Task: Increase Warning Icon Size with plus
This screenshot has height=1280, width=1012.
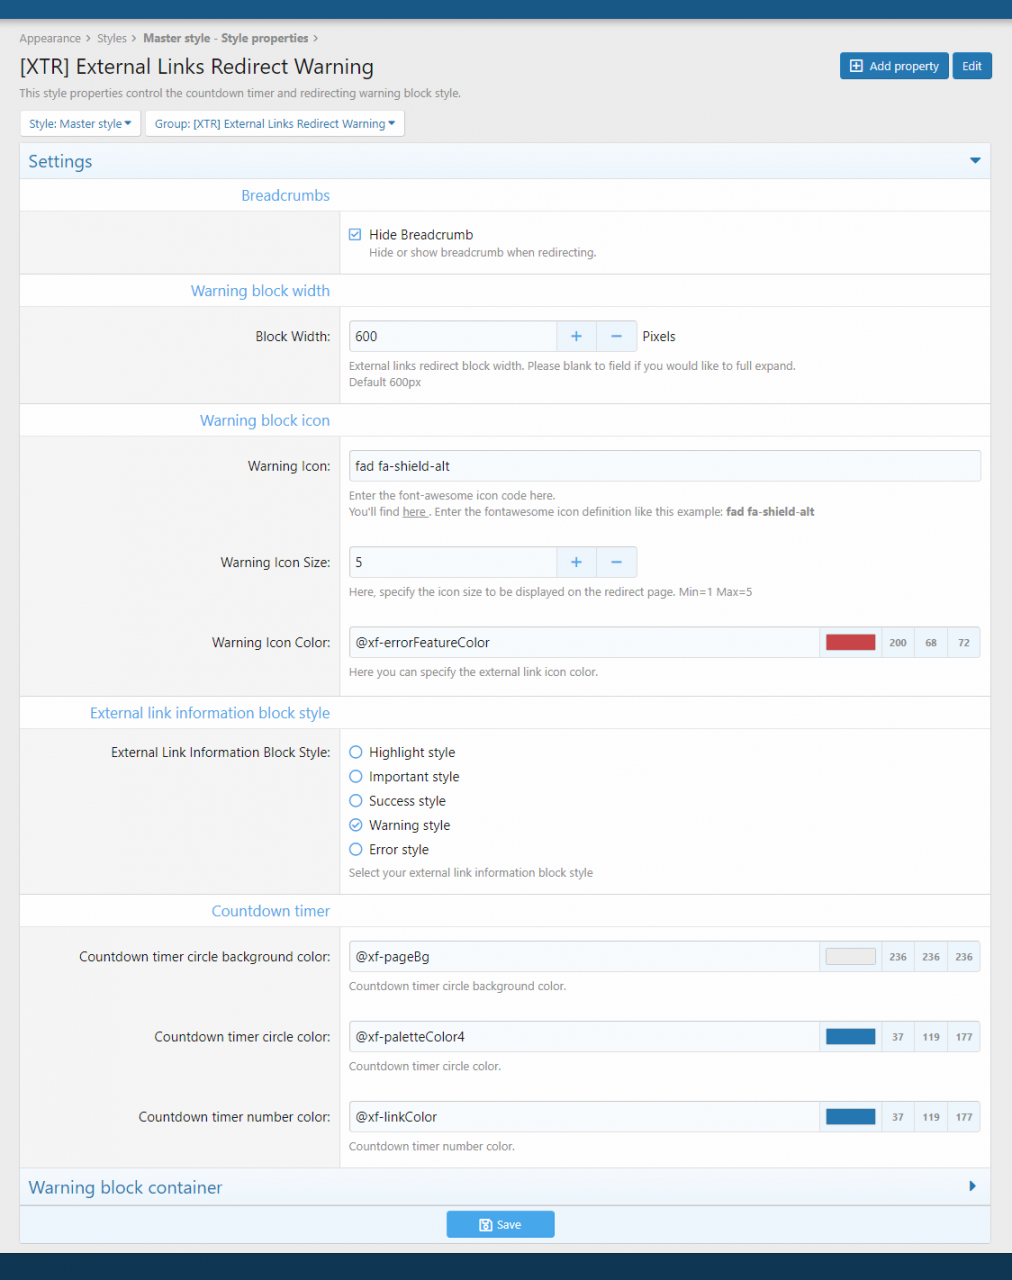Action: pos(576,563)
